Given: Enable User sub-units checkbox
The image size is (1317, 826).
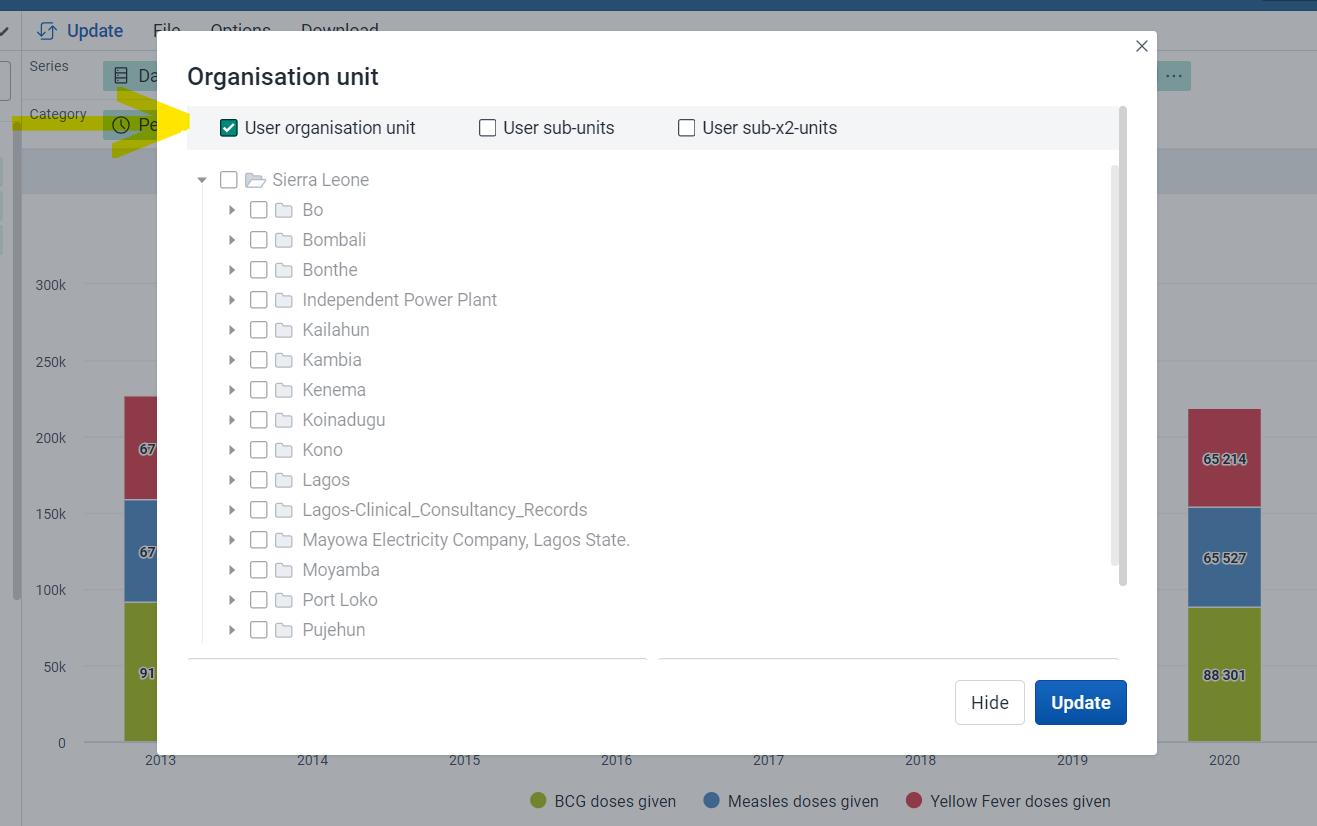Looking at the screenshot, I should [x=488, y=128].
